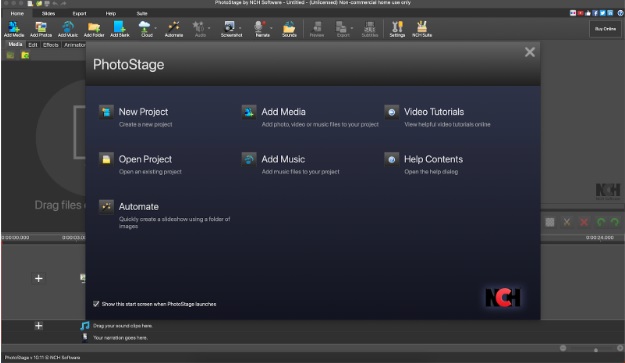Click the YouTube icon in top-right bar
This screenshot has height=363, width=625.
[580, 13]
